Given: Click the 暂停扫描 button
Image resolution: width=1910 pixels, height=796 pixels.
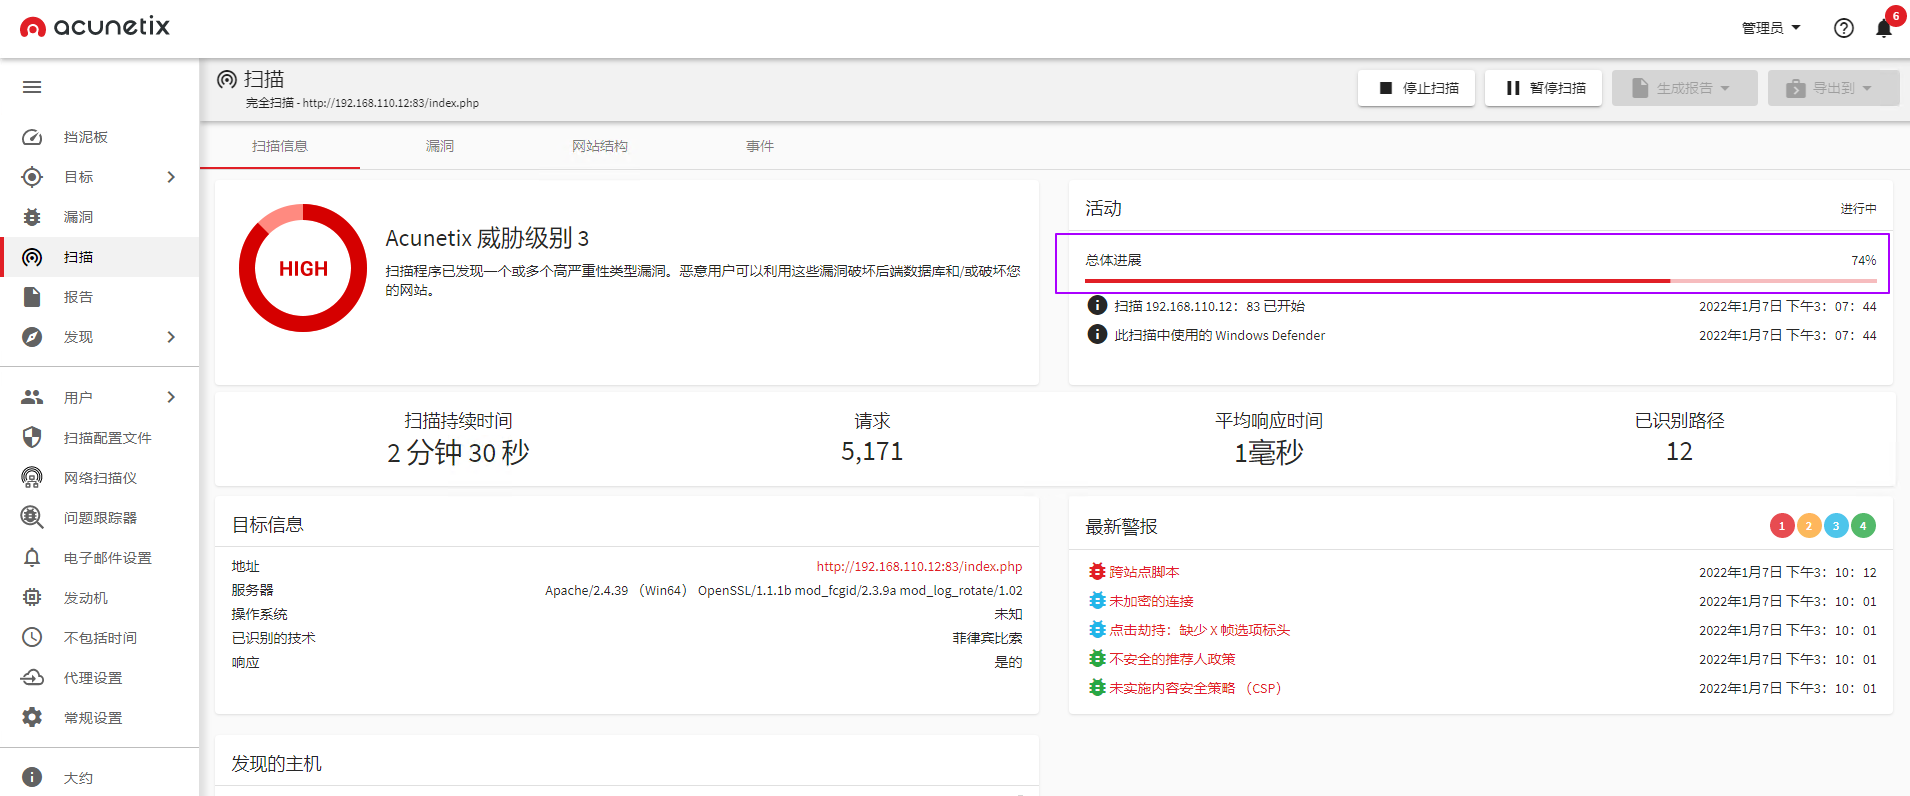Looking at the screenshot, I should click(x=1543, y=88).
